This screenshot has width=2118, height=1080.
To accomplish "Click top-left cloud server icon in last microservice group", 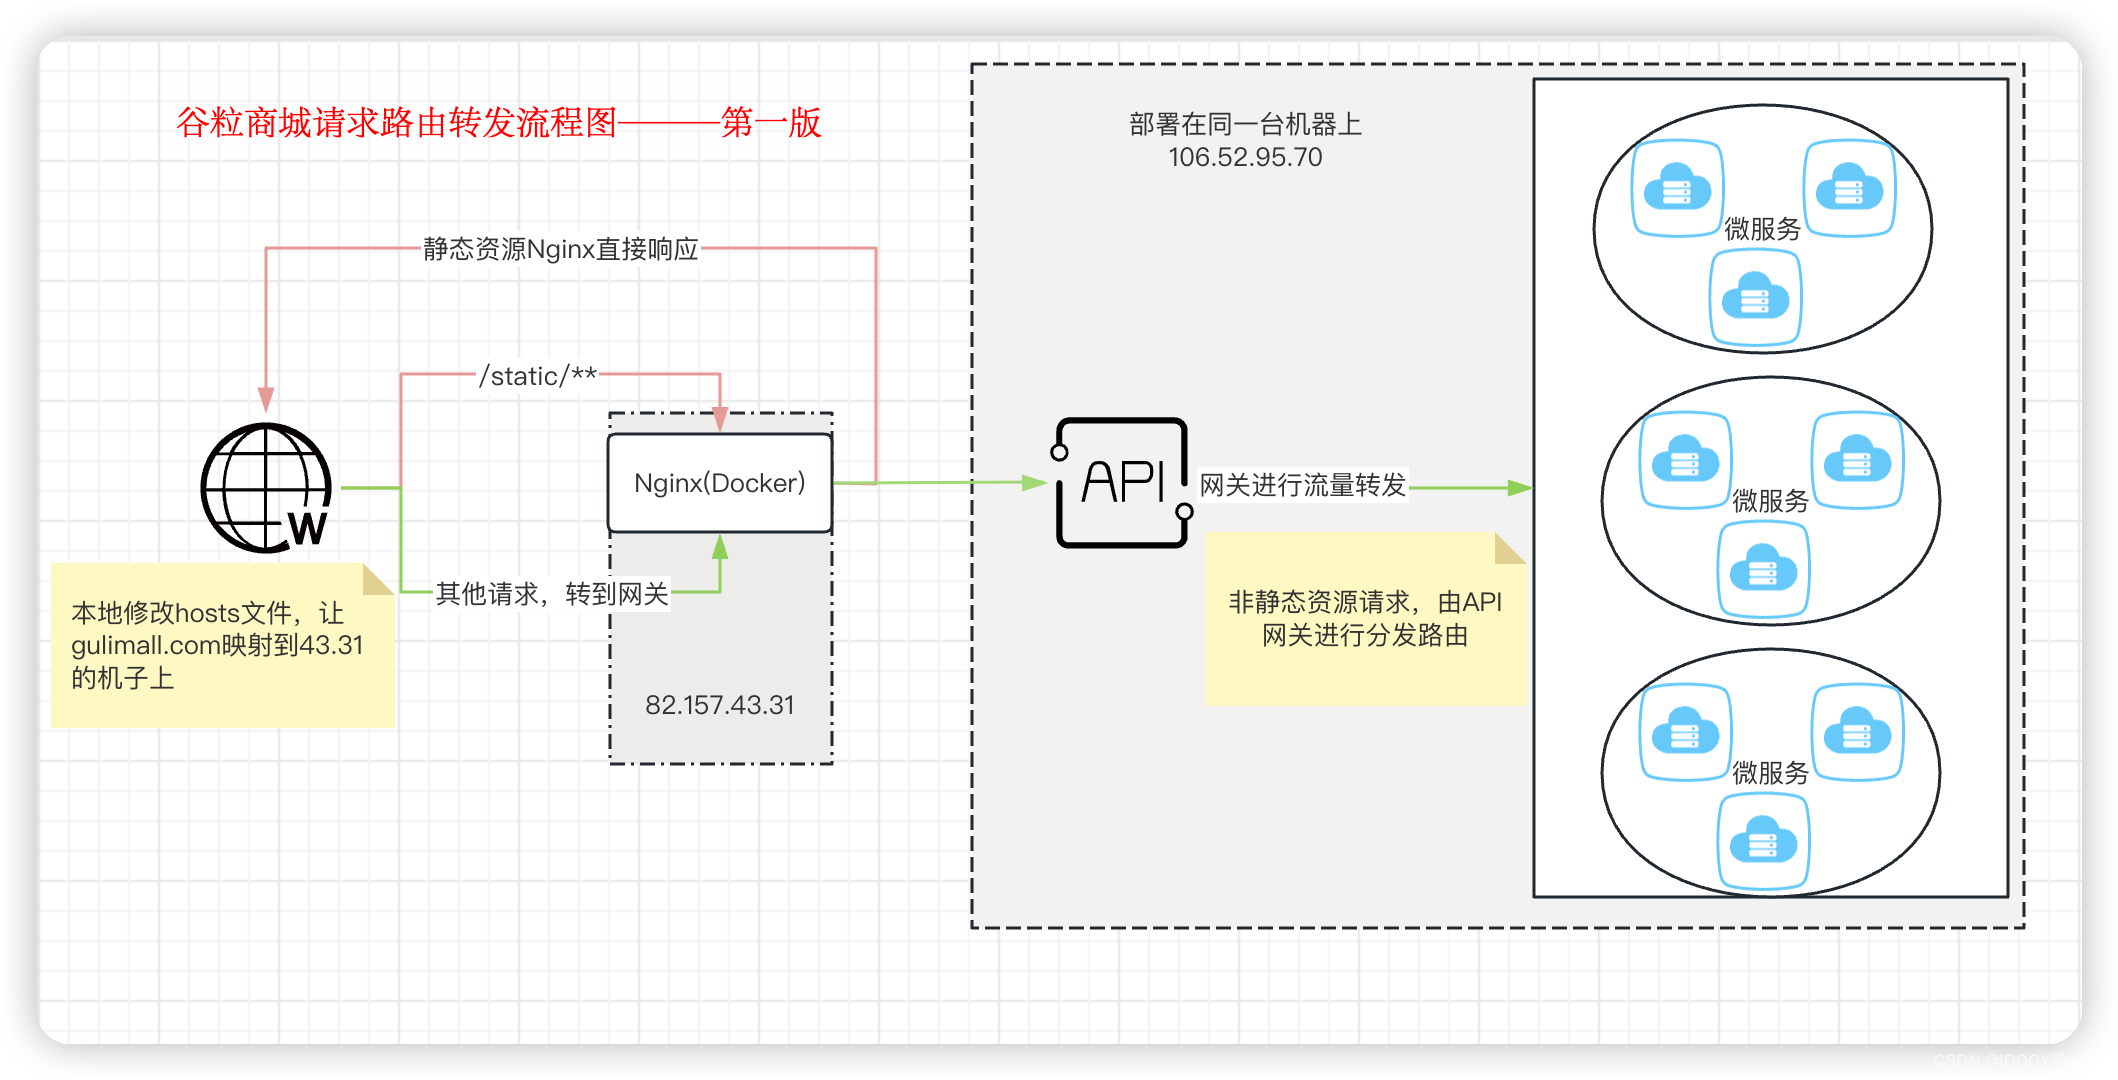I will [x=1685, y=732].
